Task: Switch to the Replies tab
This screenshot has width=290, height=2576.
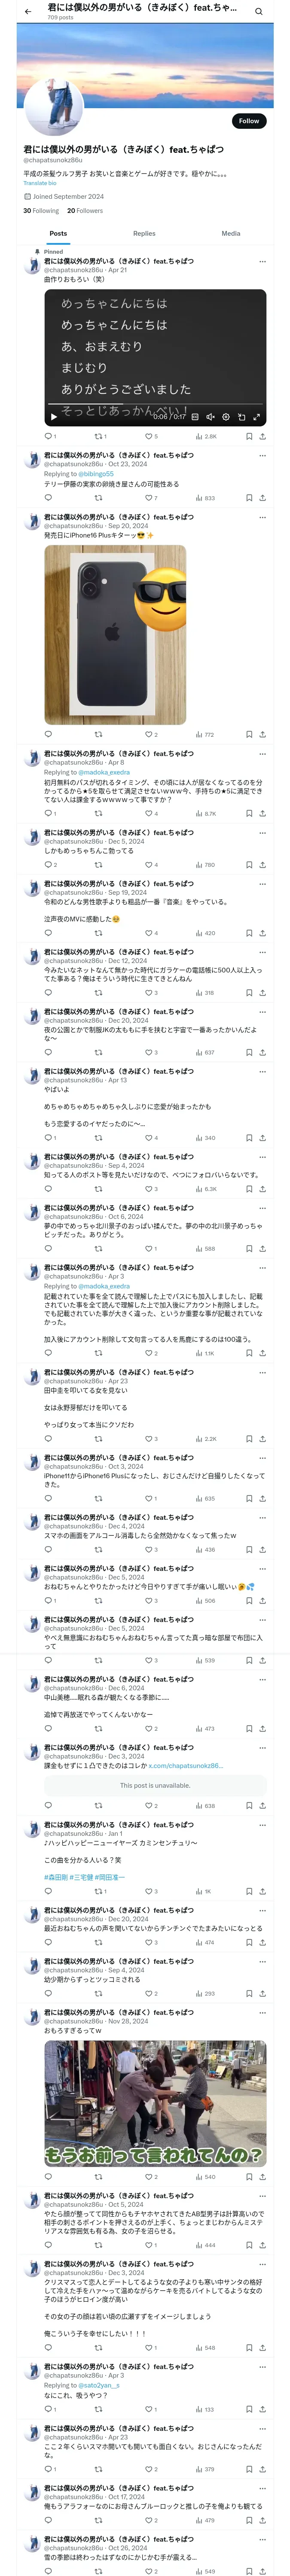Action: pos(144,233)
